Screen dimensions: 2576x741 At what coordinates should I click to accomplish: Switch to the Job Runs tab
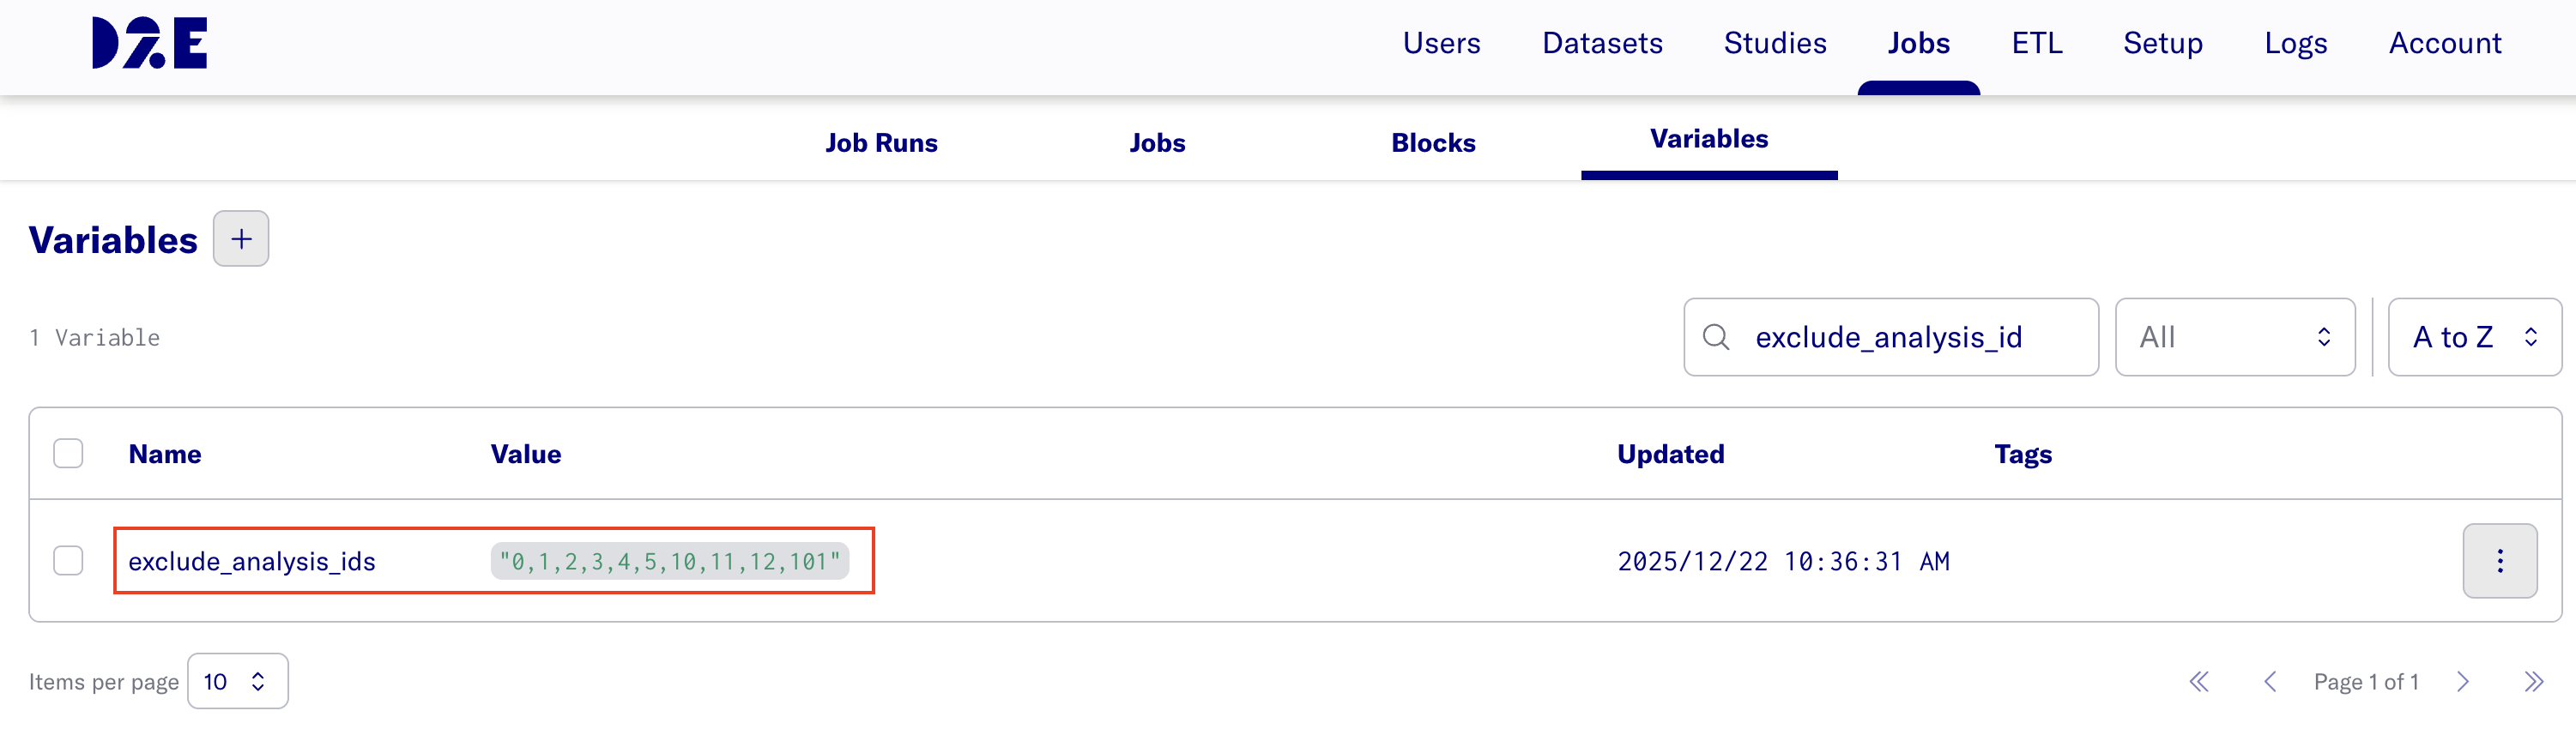[x=881, y=143]
